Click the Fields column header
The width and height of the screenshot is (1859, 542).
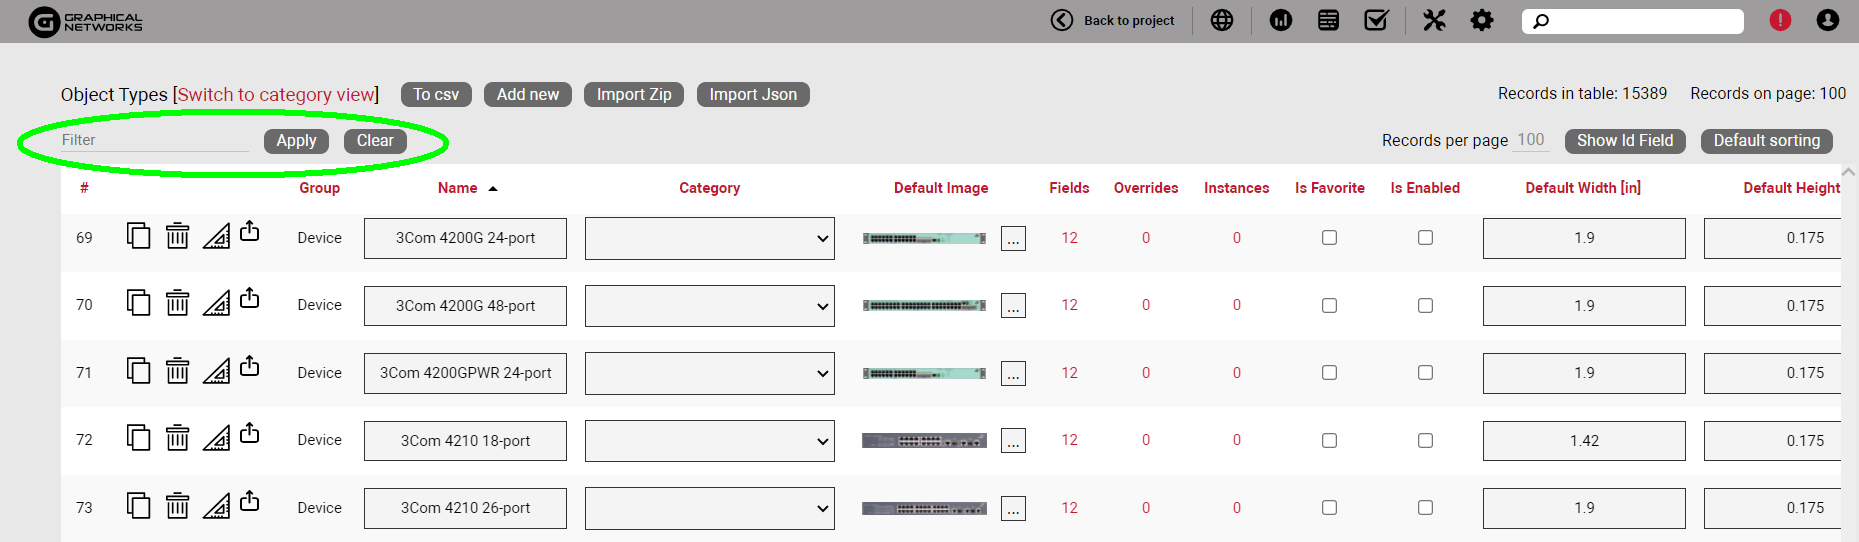point(1069,188)
